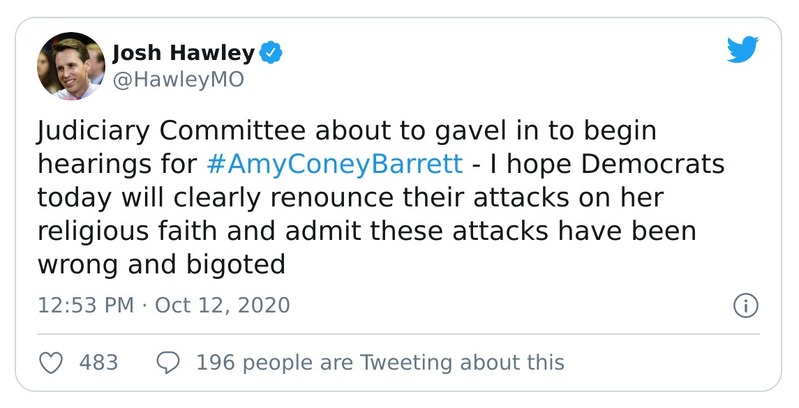Image resolution: width=799 pixels, height=408 pixels.
Task: Like the tweet with the heart icon
Action: point(51,362)
